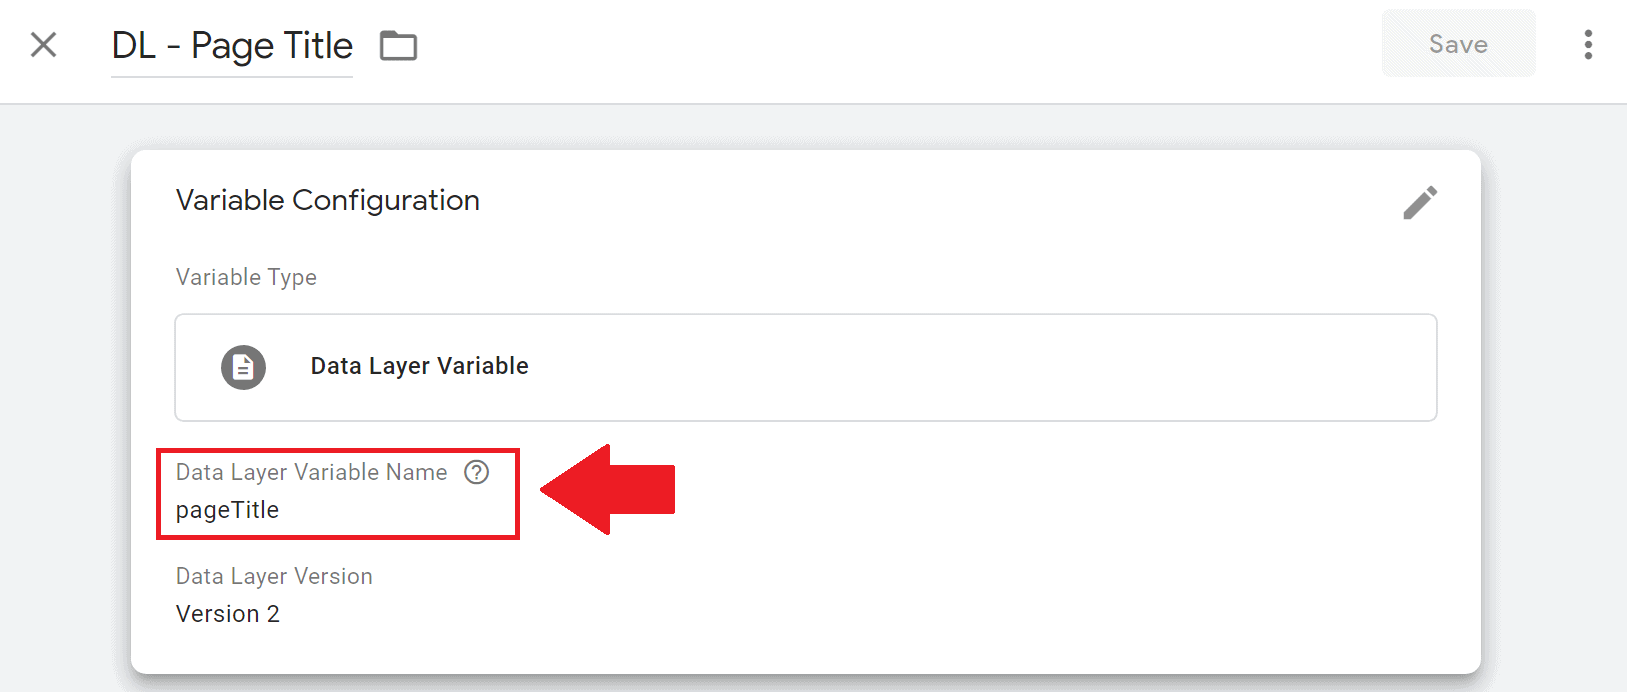This screenshot has height=692, width=1627.
Task: Click the red arrow annotation
Action: pos(608,490)
